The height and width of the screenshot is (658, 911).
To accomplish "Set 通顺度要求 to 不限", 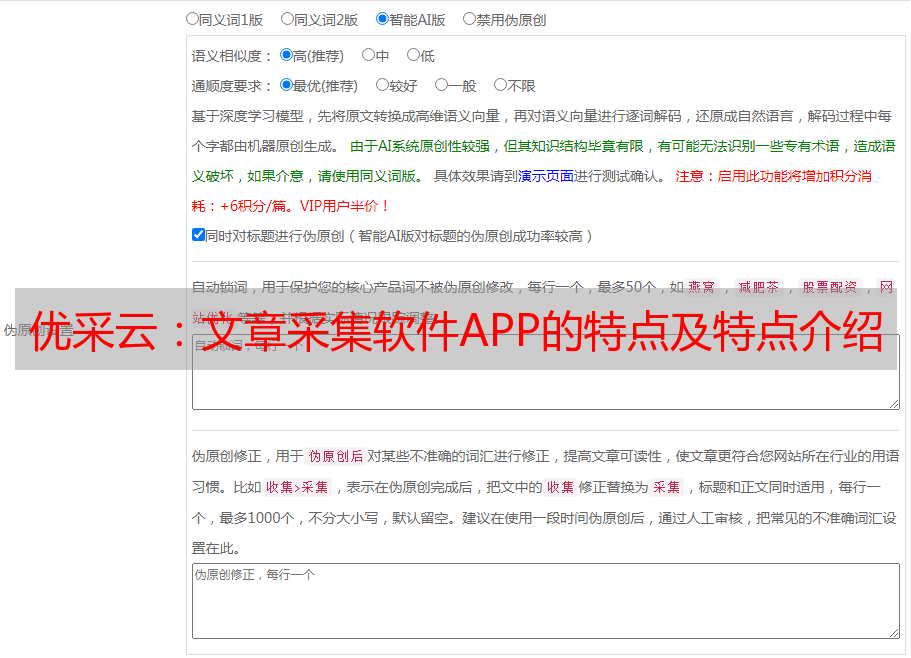I will [500, 85].
